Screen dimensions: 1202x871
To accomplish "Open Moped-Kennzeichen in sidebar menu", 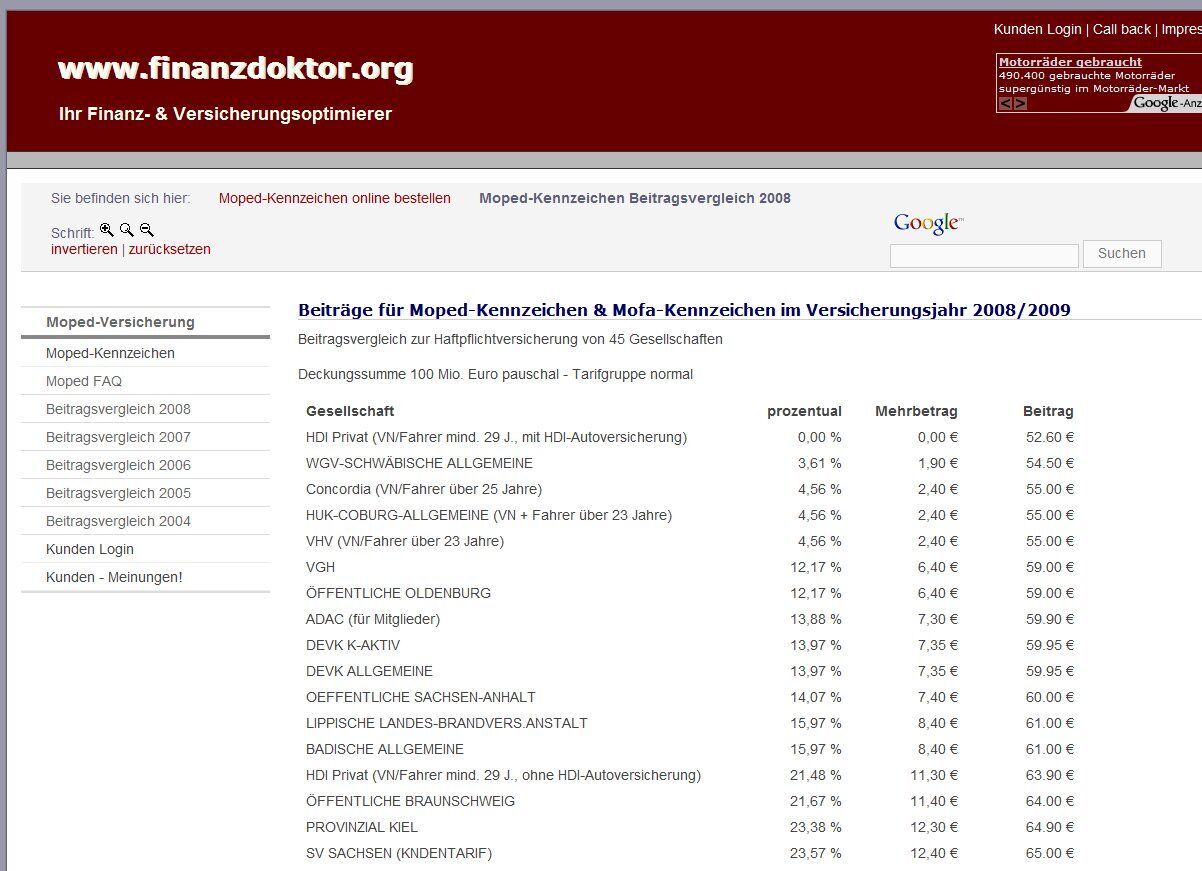I will (x=110, y=353).
